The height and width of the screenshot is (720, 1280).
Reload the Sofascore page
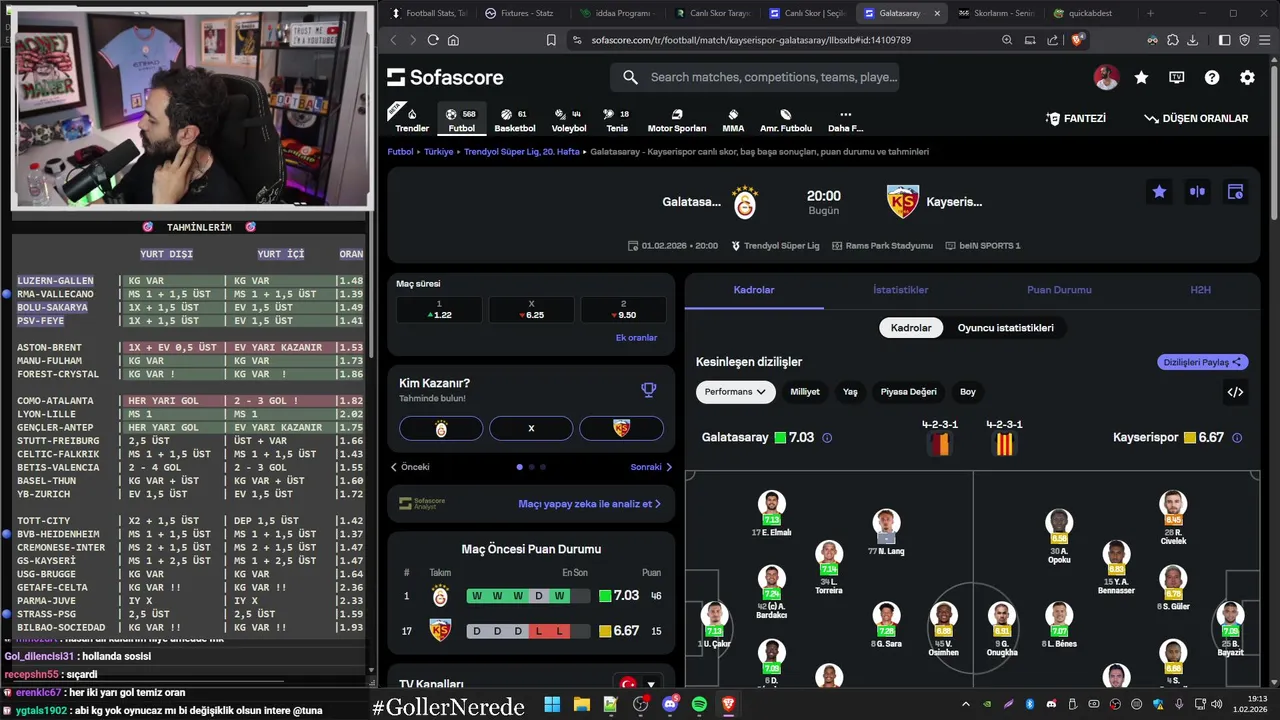(432, 40)
